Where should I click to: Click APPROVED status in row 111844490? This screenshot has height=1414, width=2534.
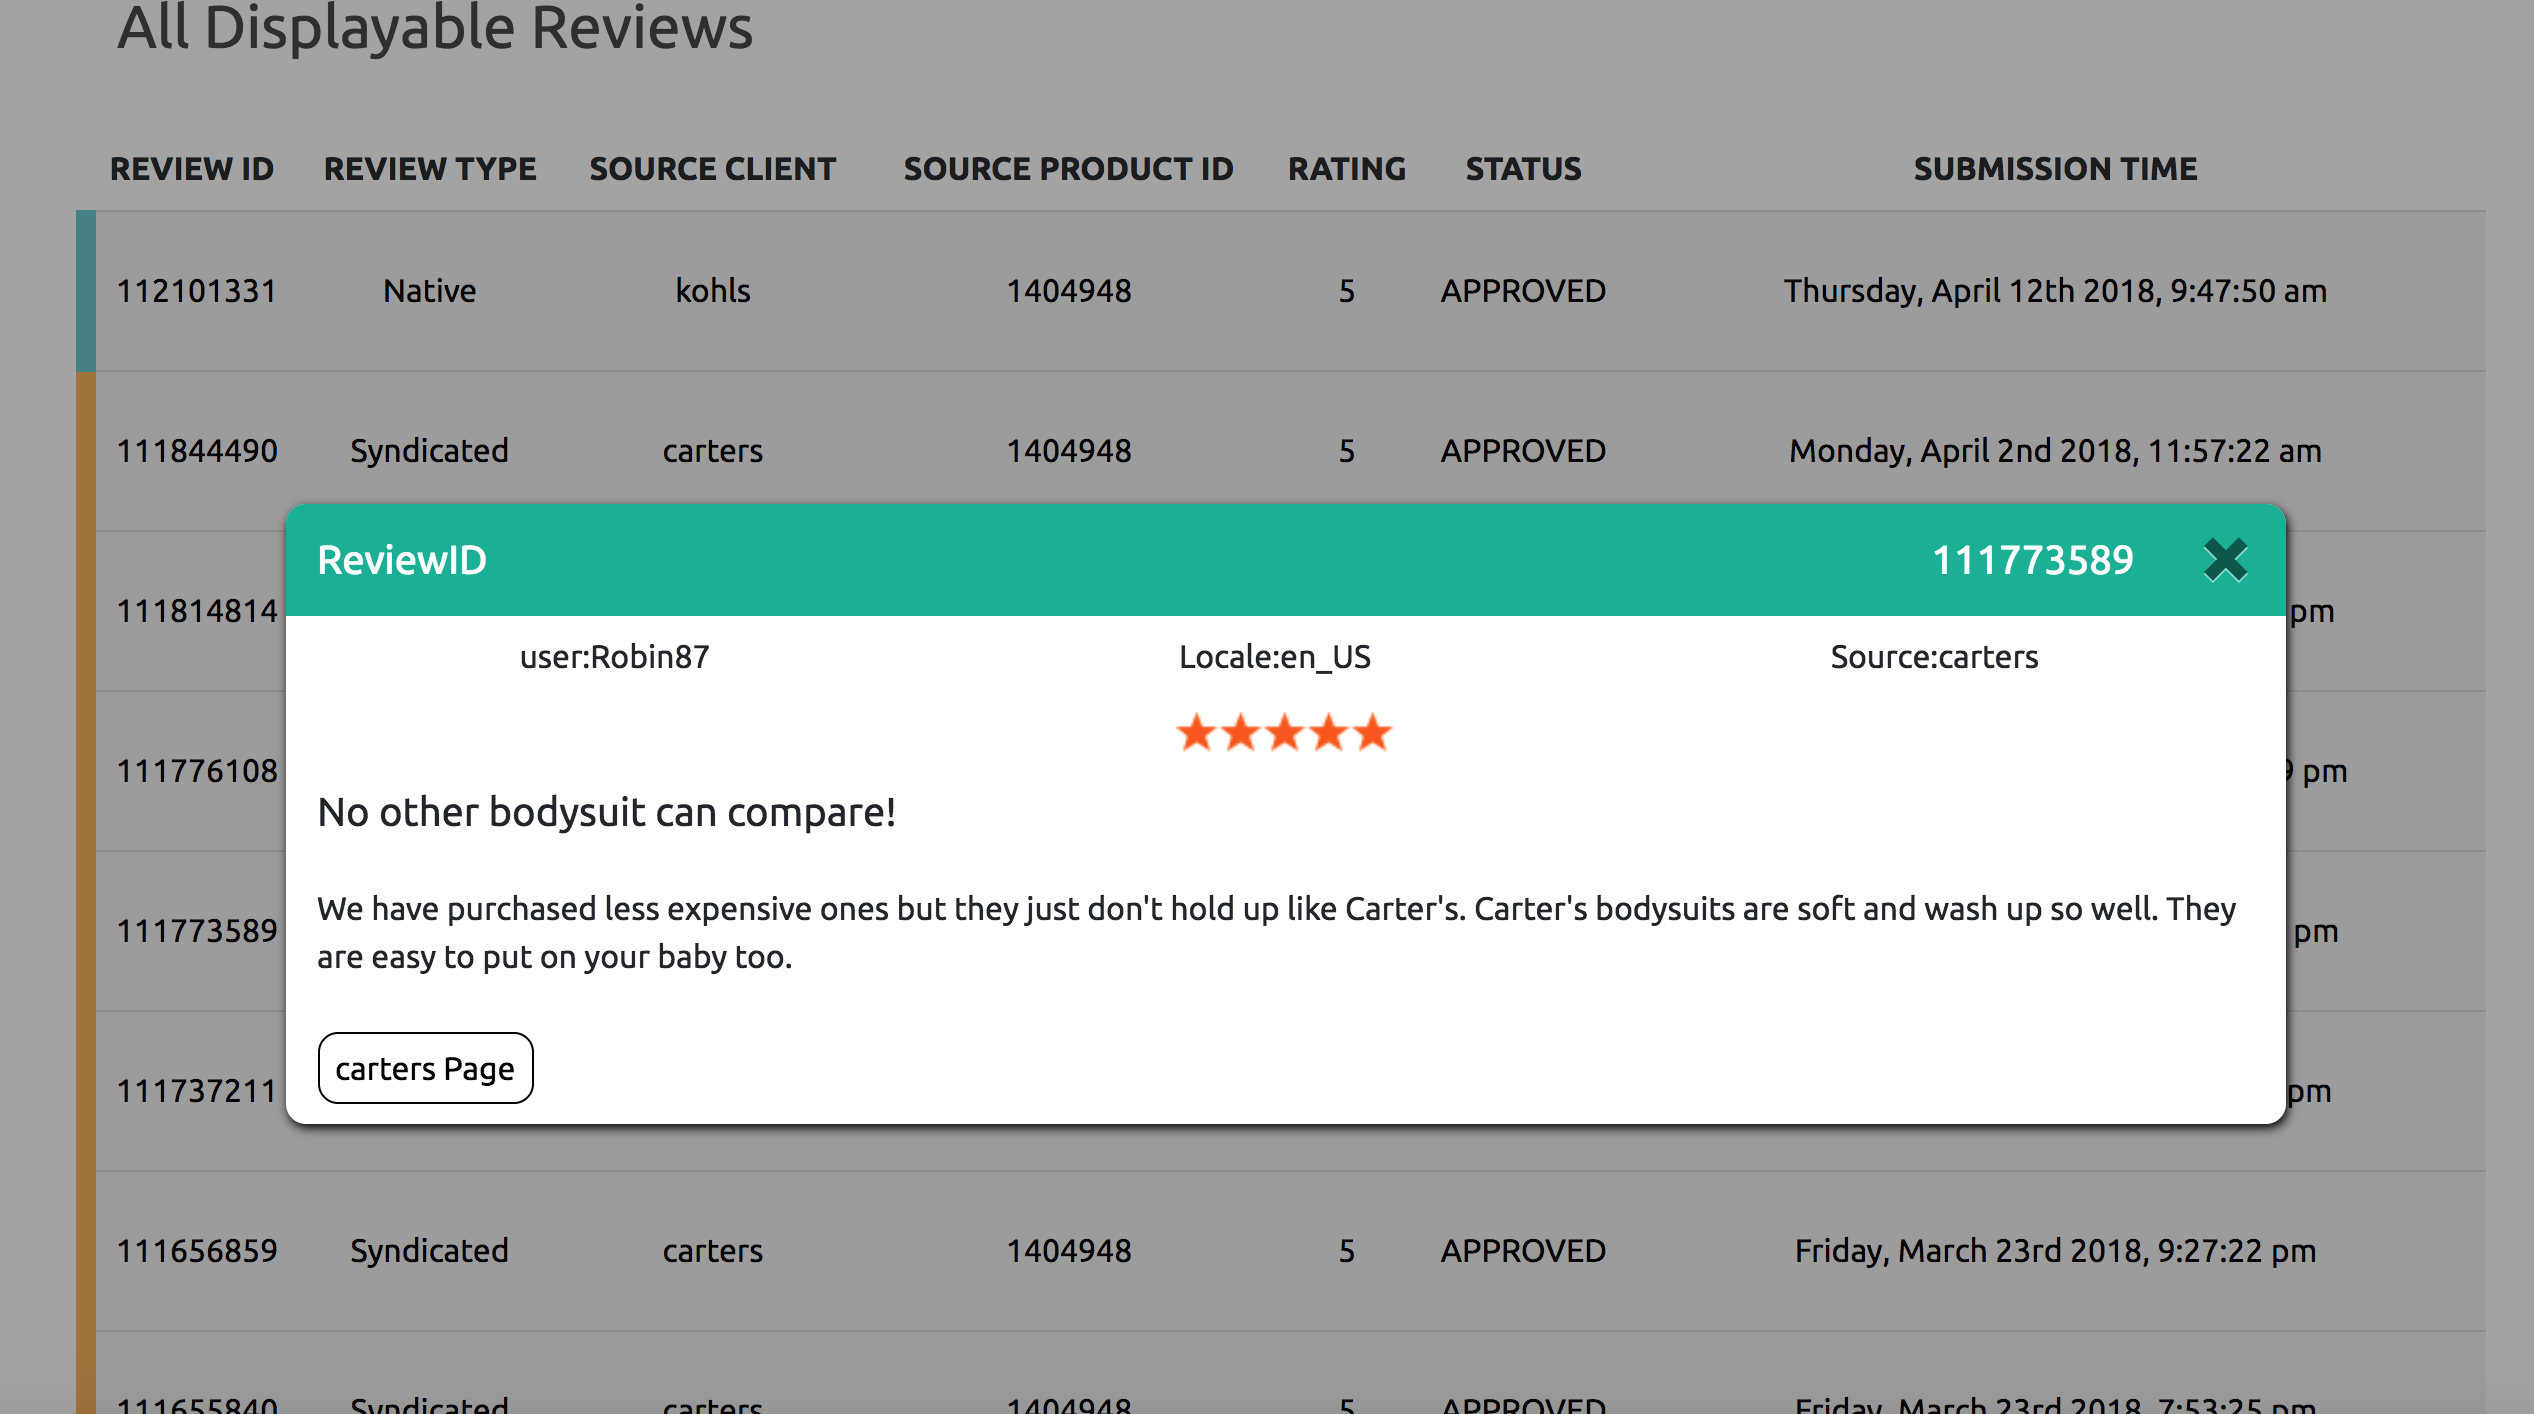(1524, 451)
